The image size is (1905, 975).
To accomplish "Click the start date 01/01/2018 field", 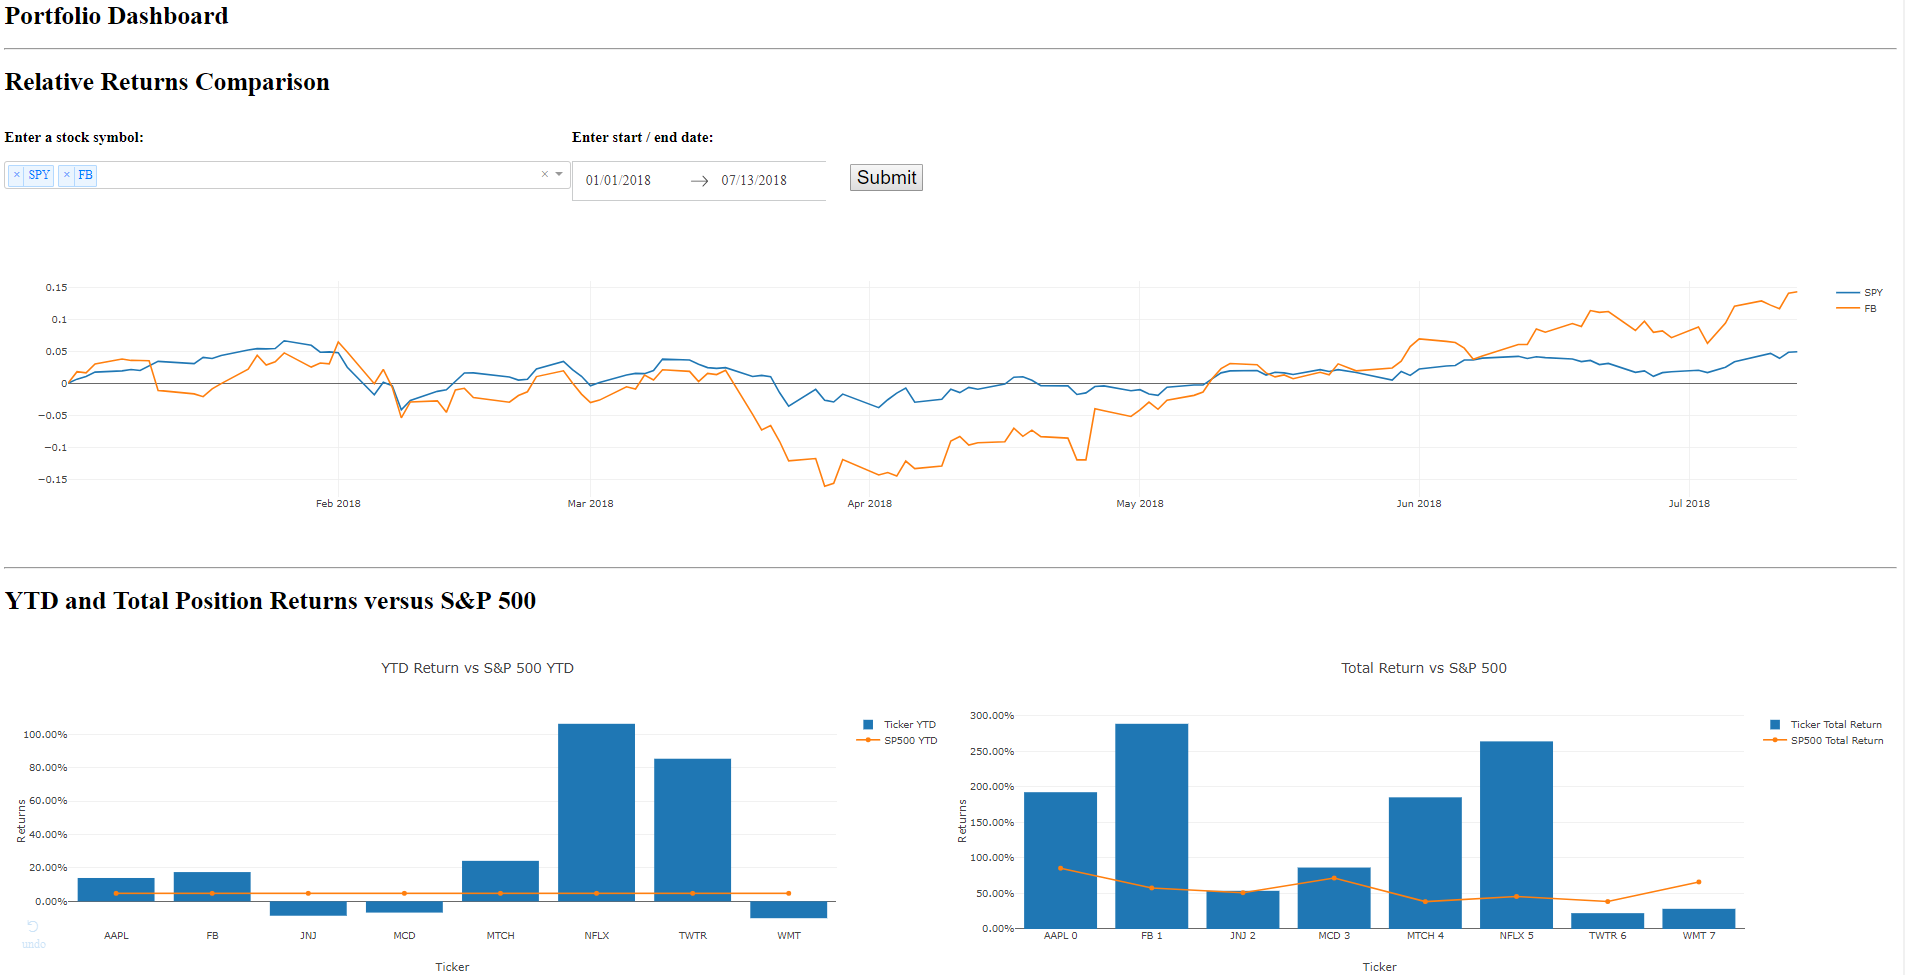I will coord(618,181).
